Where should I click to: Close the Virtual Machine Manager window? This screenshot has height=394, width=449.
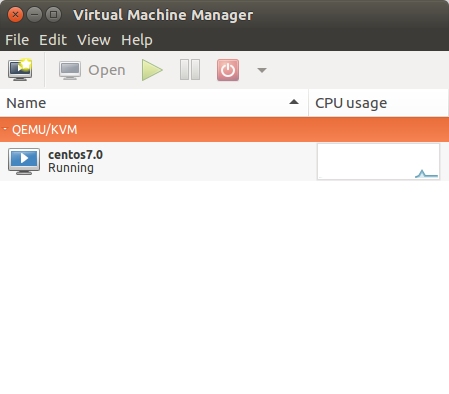15,15
